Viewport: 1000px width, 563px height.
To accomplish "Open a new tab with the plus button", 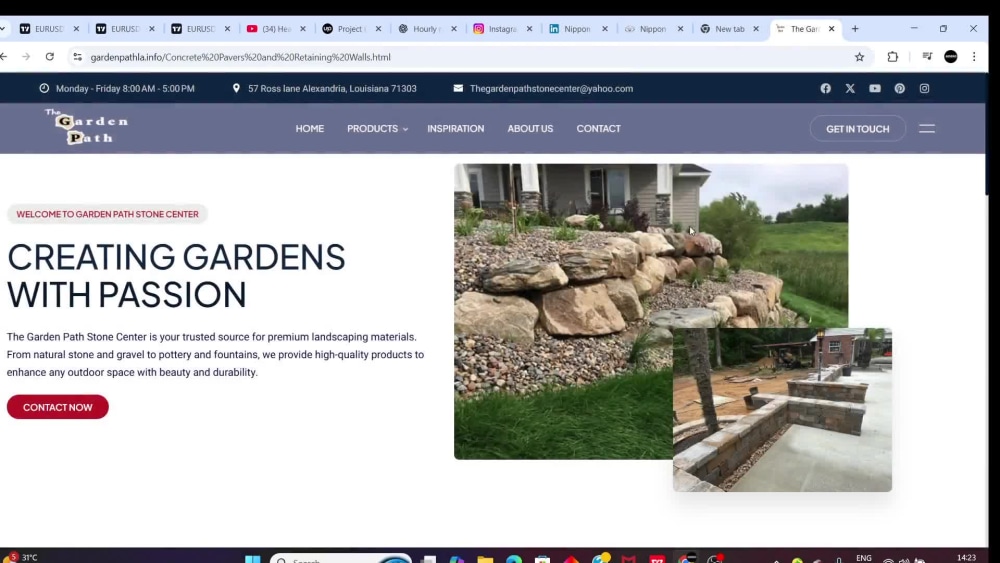I will [855, 29].
